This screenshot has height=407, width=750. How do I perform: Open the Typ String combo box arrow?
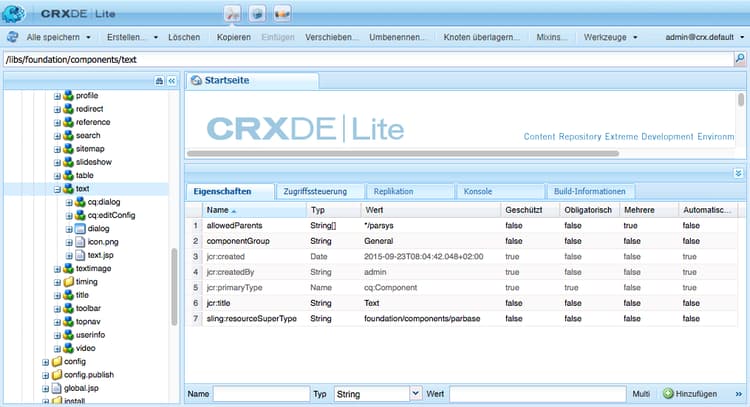415,394
